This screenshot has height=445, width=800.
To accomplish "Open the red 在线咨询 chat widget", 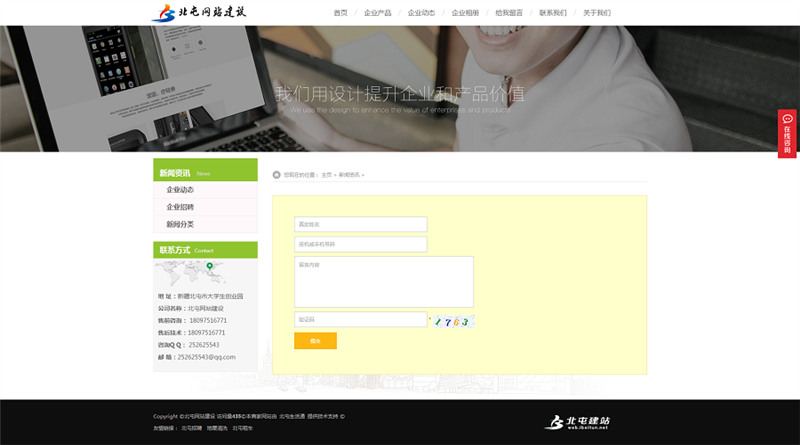I will click(787, 134).
